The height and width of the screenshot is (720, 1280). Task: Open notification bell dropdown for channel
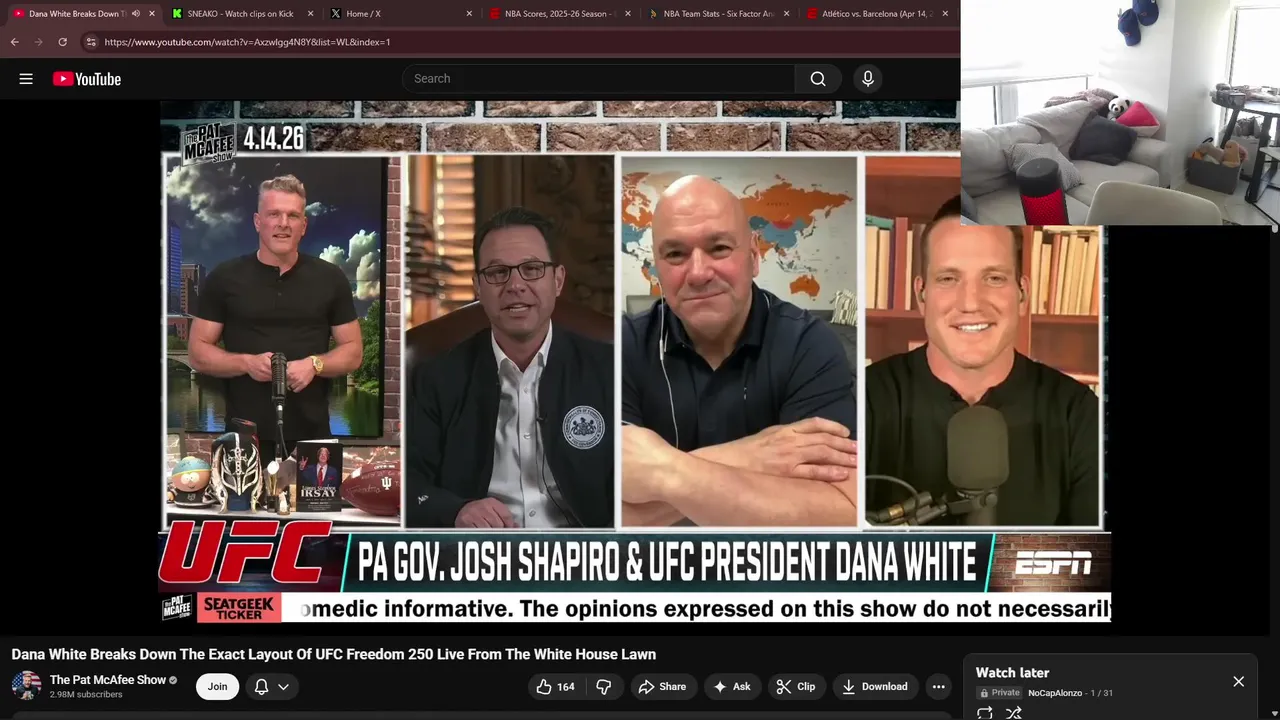(x=271, y=686)
